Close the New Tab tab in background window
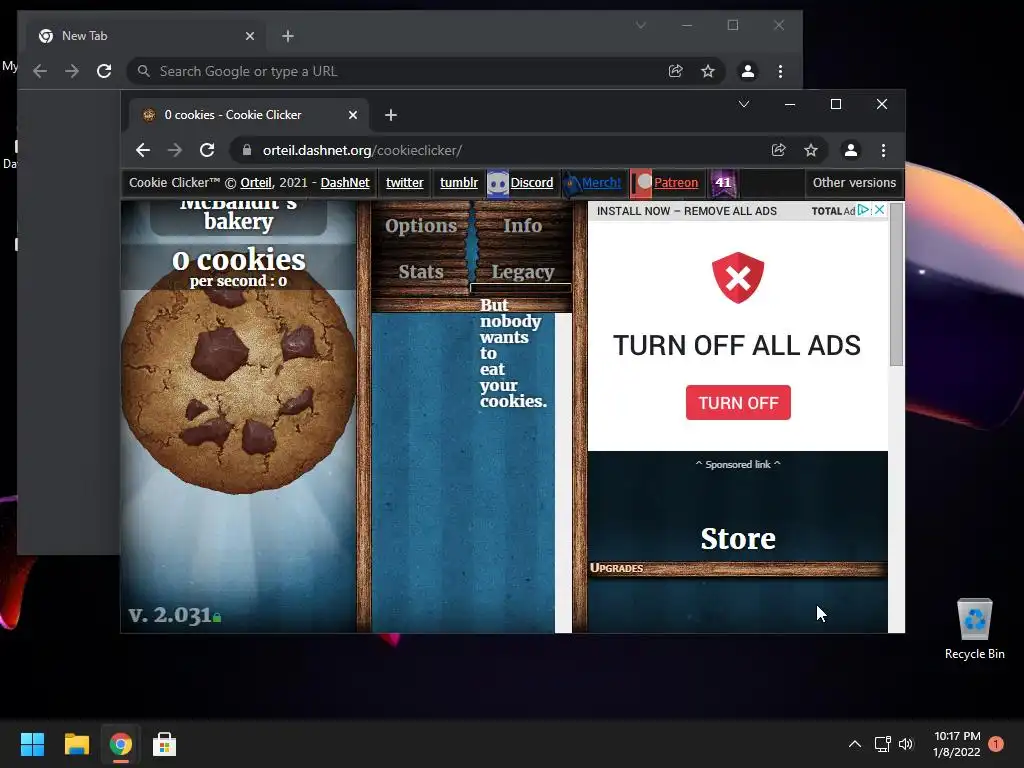This screenshot has height=768, width=1024. pyautogui.click(x=249, y=36)
